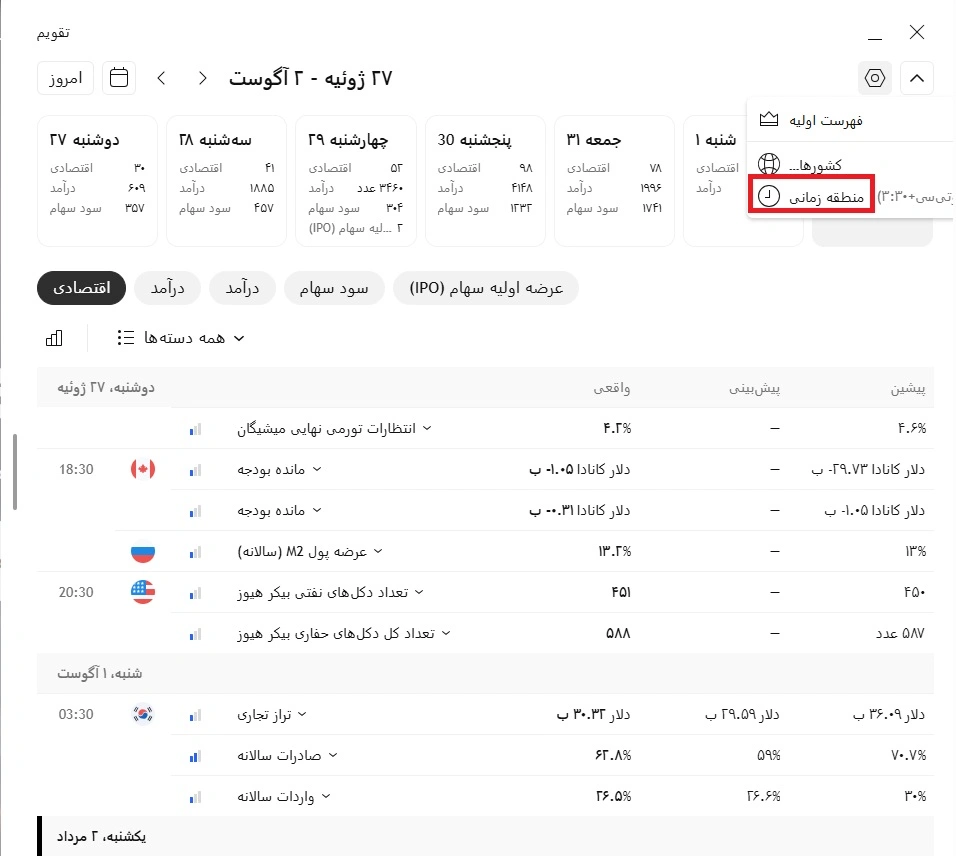
Task: Open the calendar settings hexagon icon
Action: coord(874,78)
